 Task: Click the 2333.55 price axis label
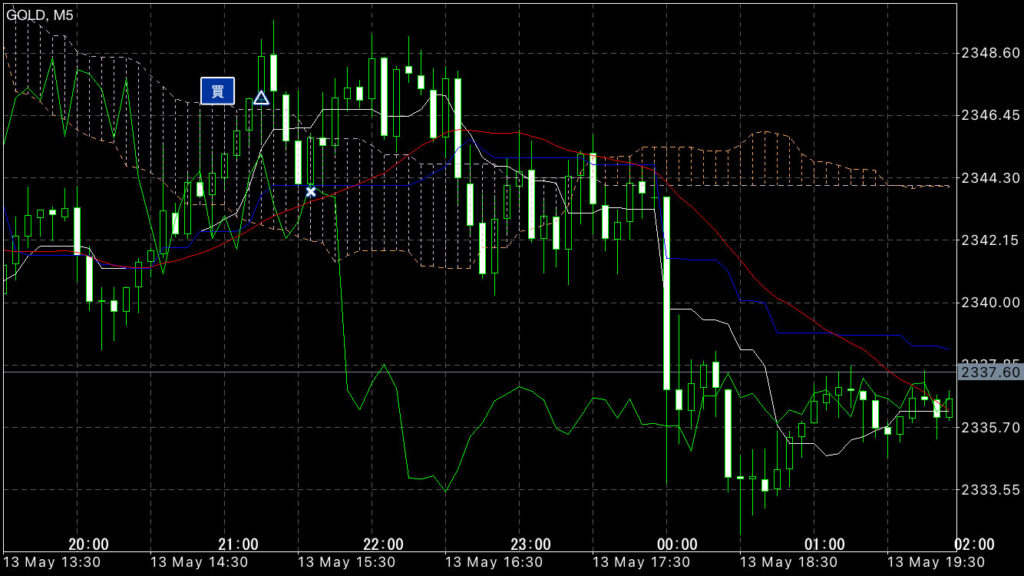pos(991,490)
